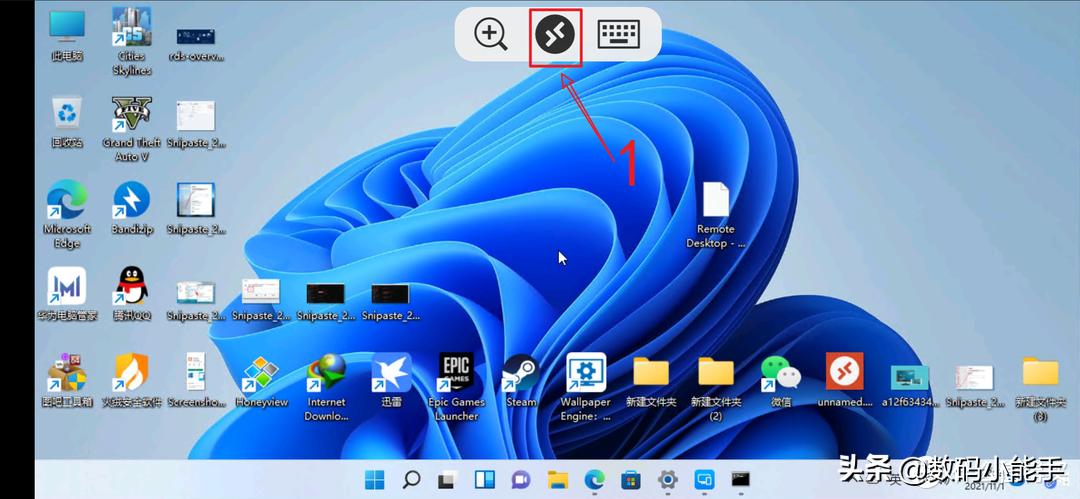Select the Steam desktop shortcut

tap(521, 380)
